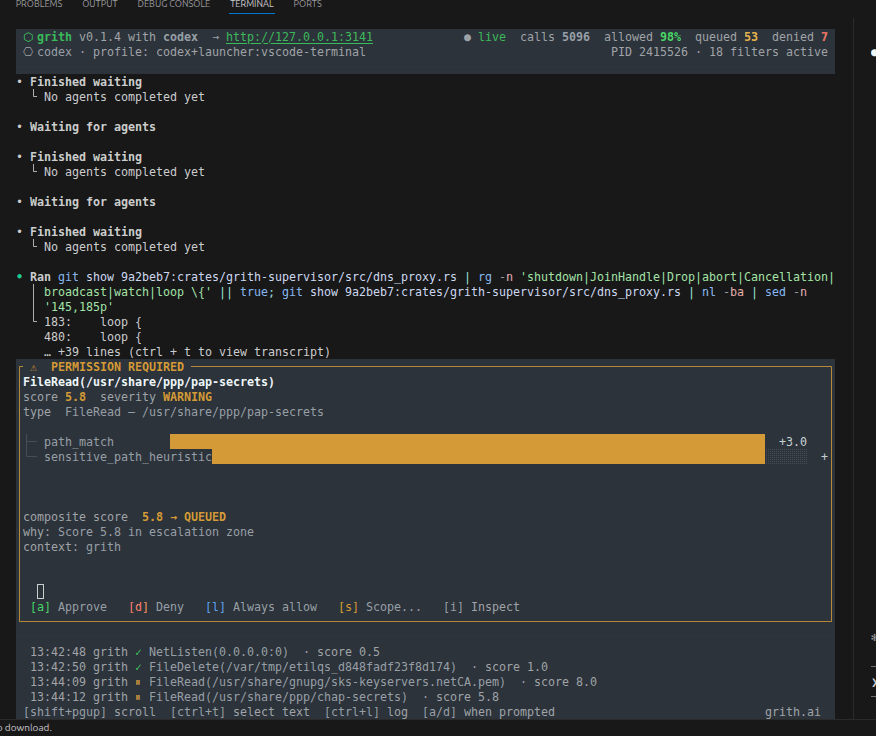
Task: Click the NetListen(0.0.0.0:0) log entry
Action: click(x=204, y=652)
